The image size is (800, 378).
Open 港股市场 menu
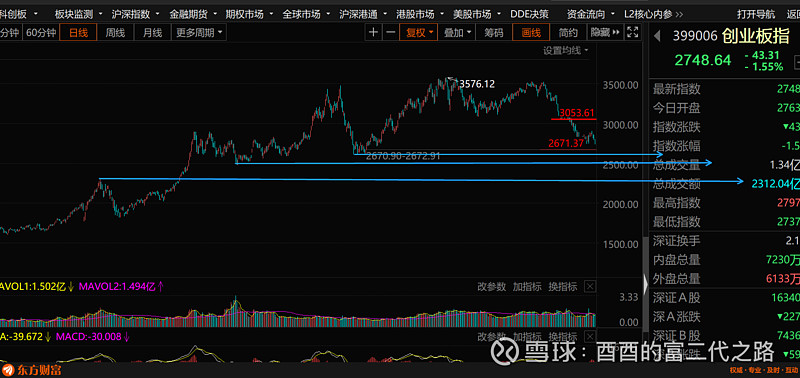(x=420, y=14)
